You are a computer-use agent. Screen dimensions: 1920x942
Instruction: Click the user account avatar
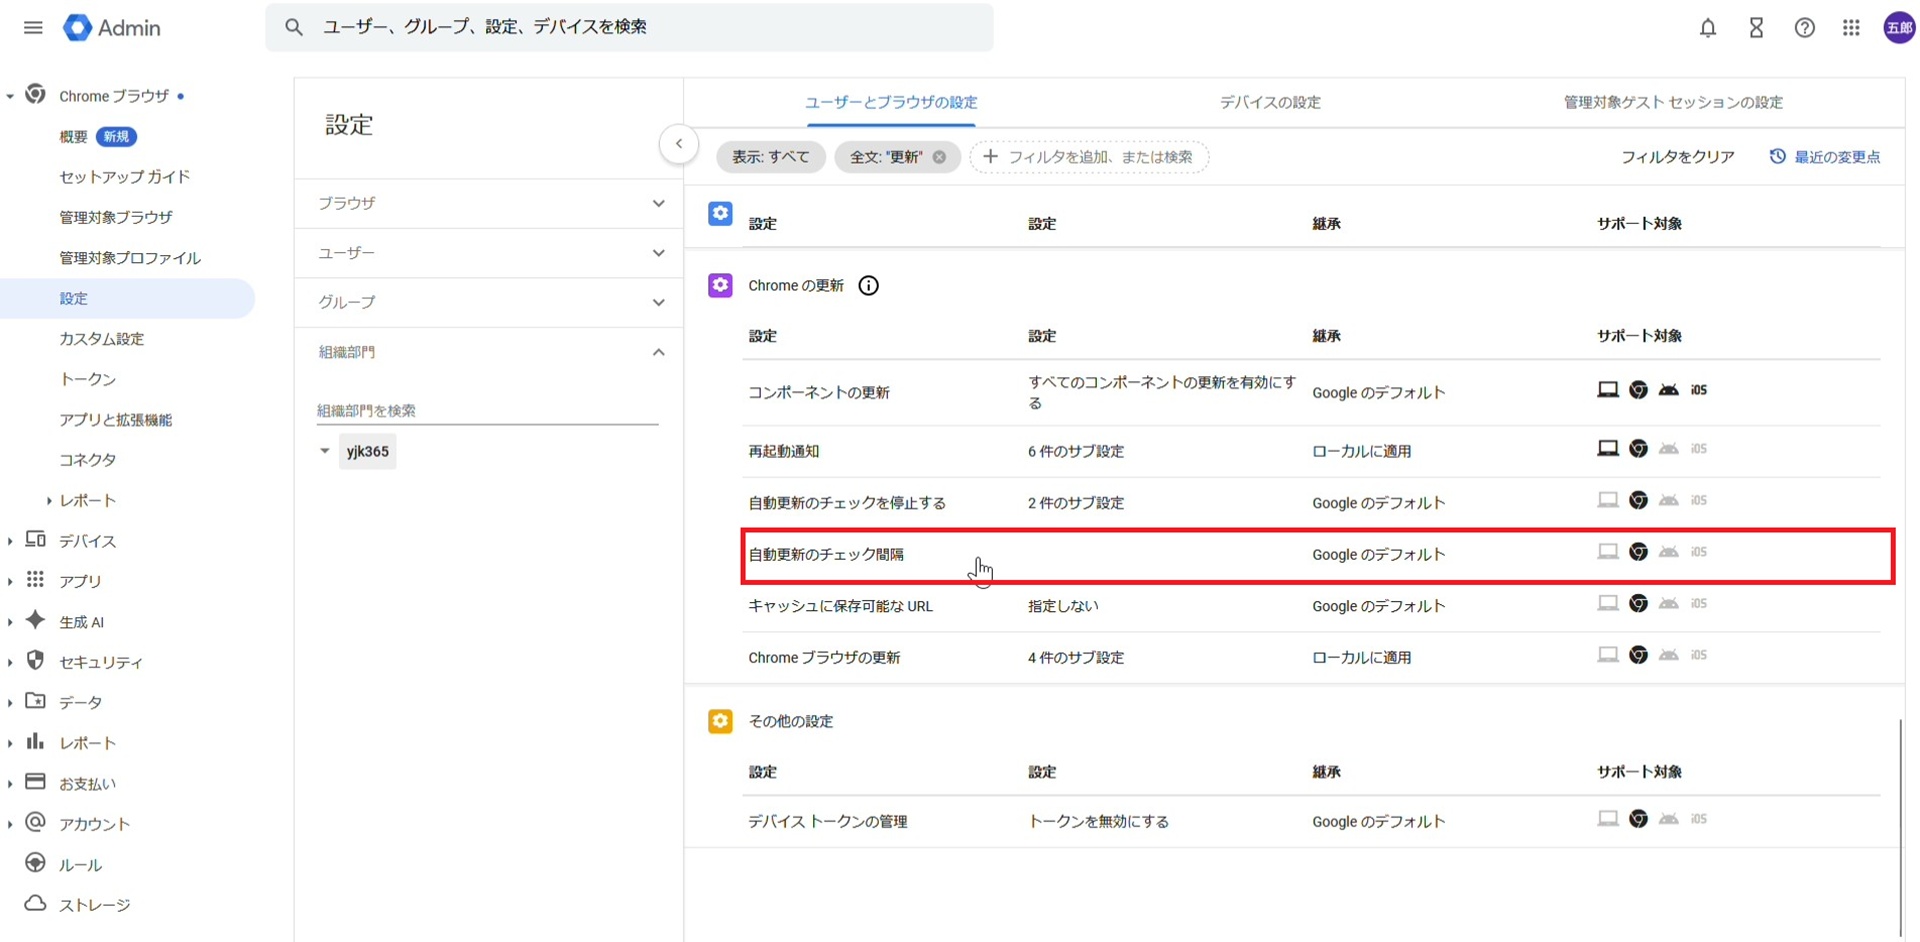tap(1898, 28)
